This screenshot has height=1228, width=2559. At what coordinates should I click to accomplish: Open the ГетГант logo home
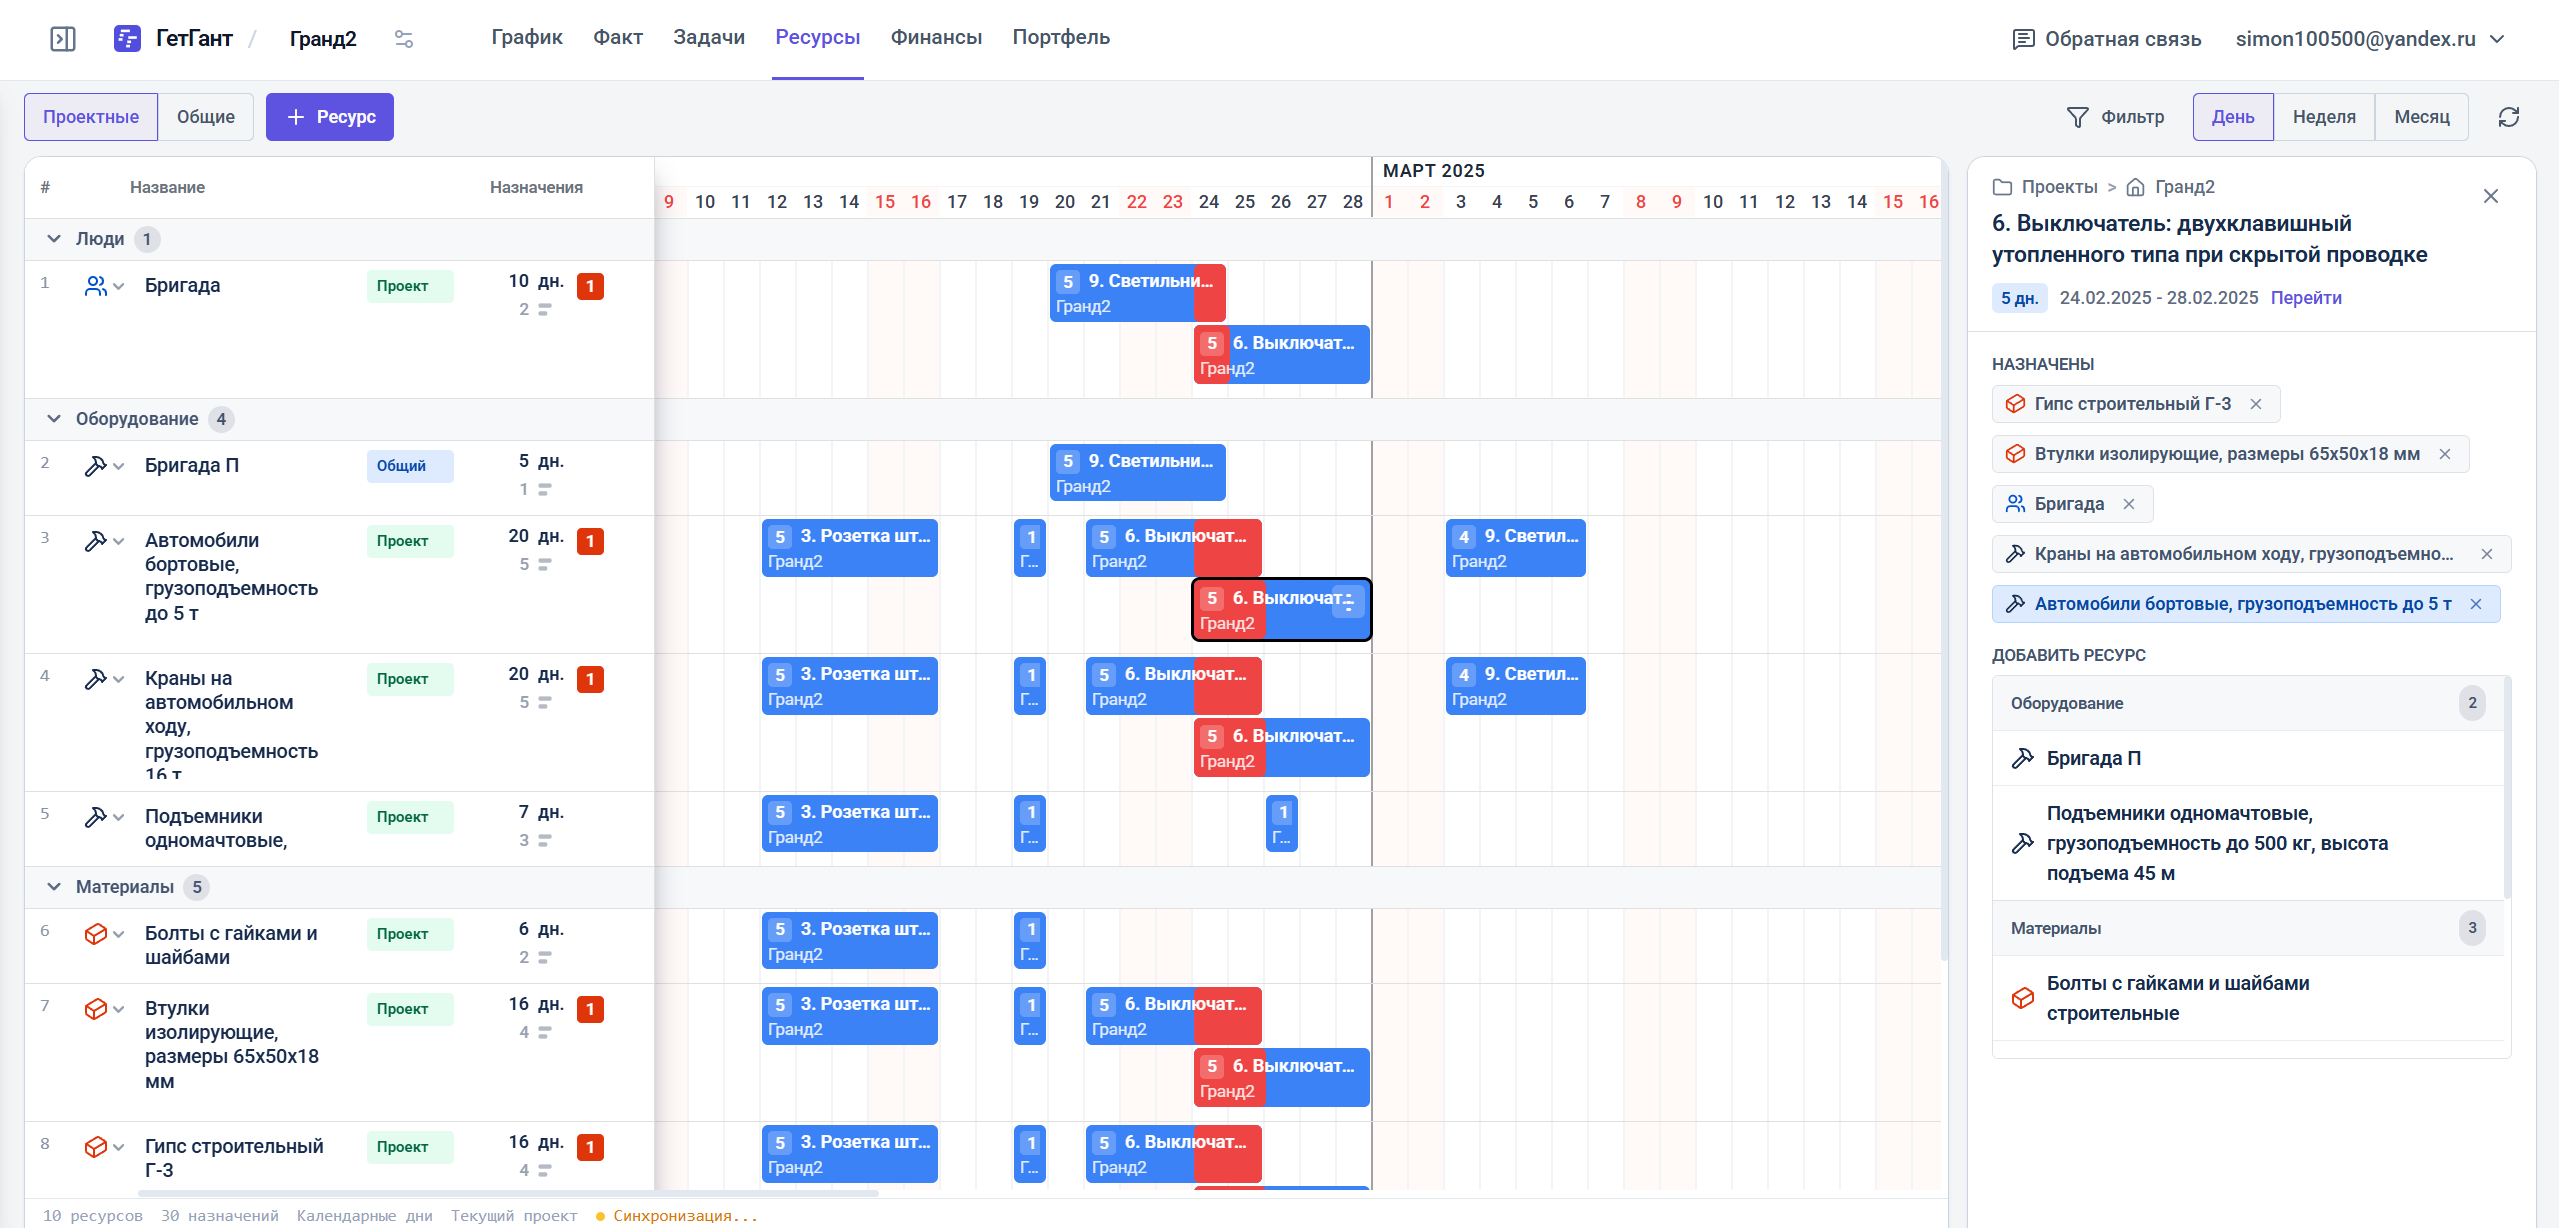173,39
